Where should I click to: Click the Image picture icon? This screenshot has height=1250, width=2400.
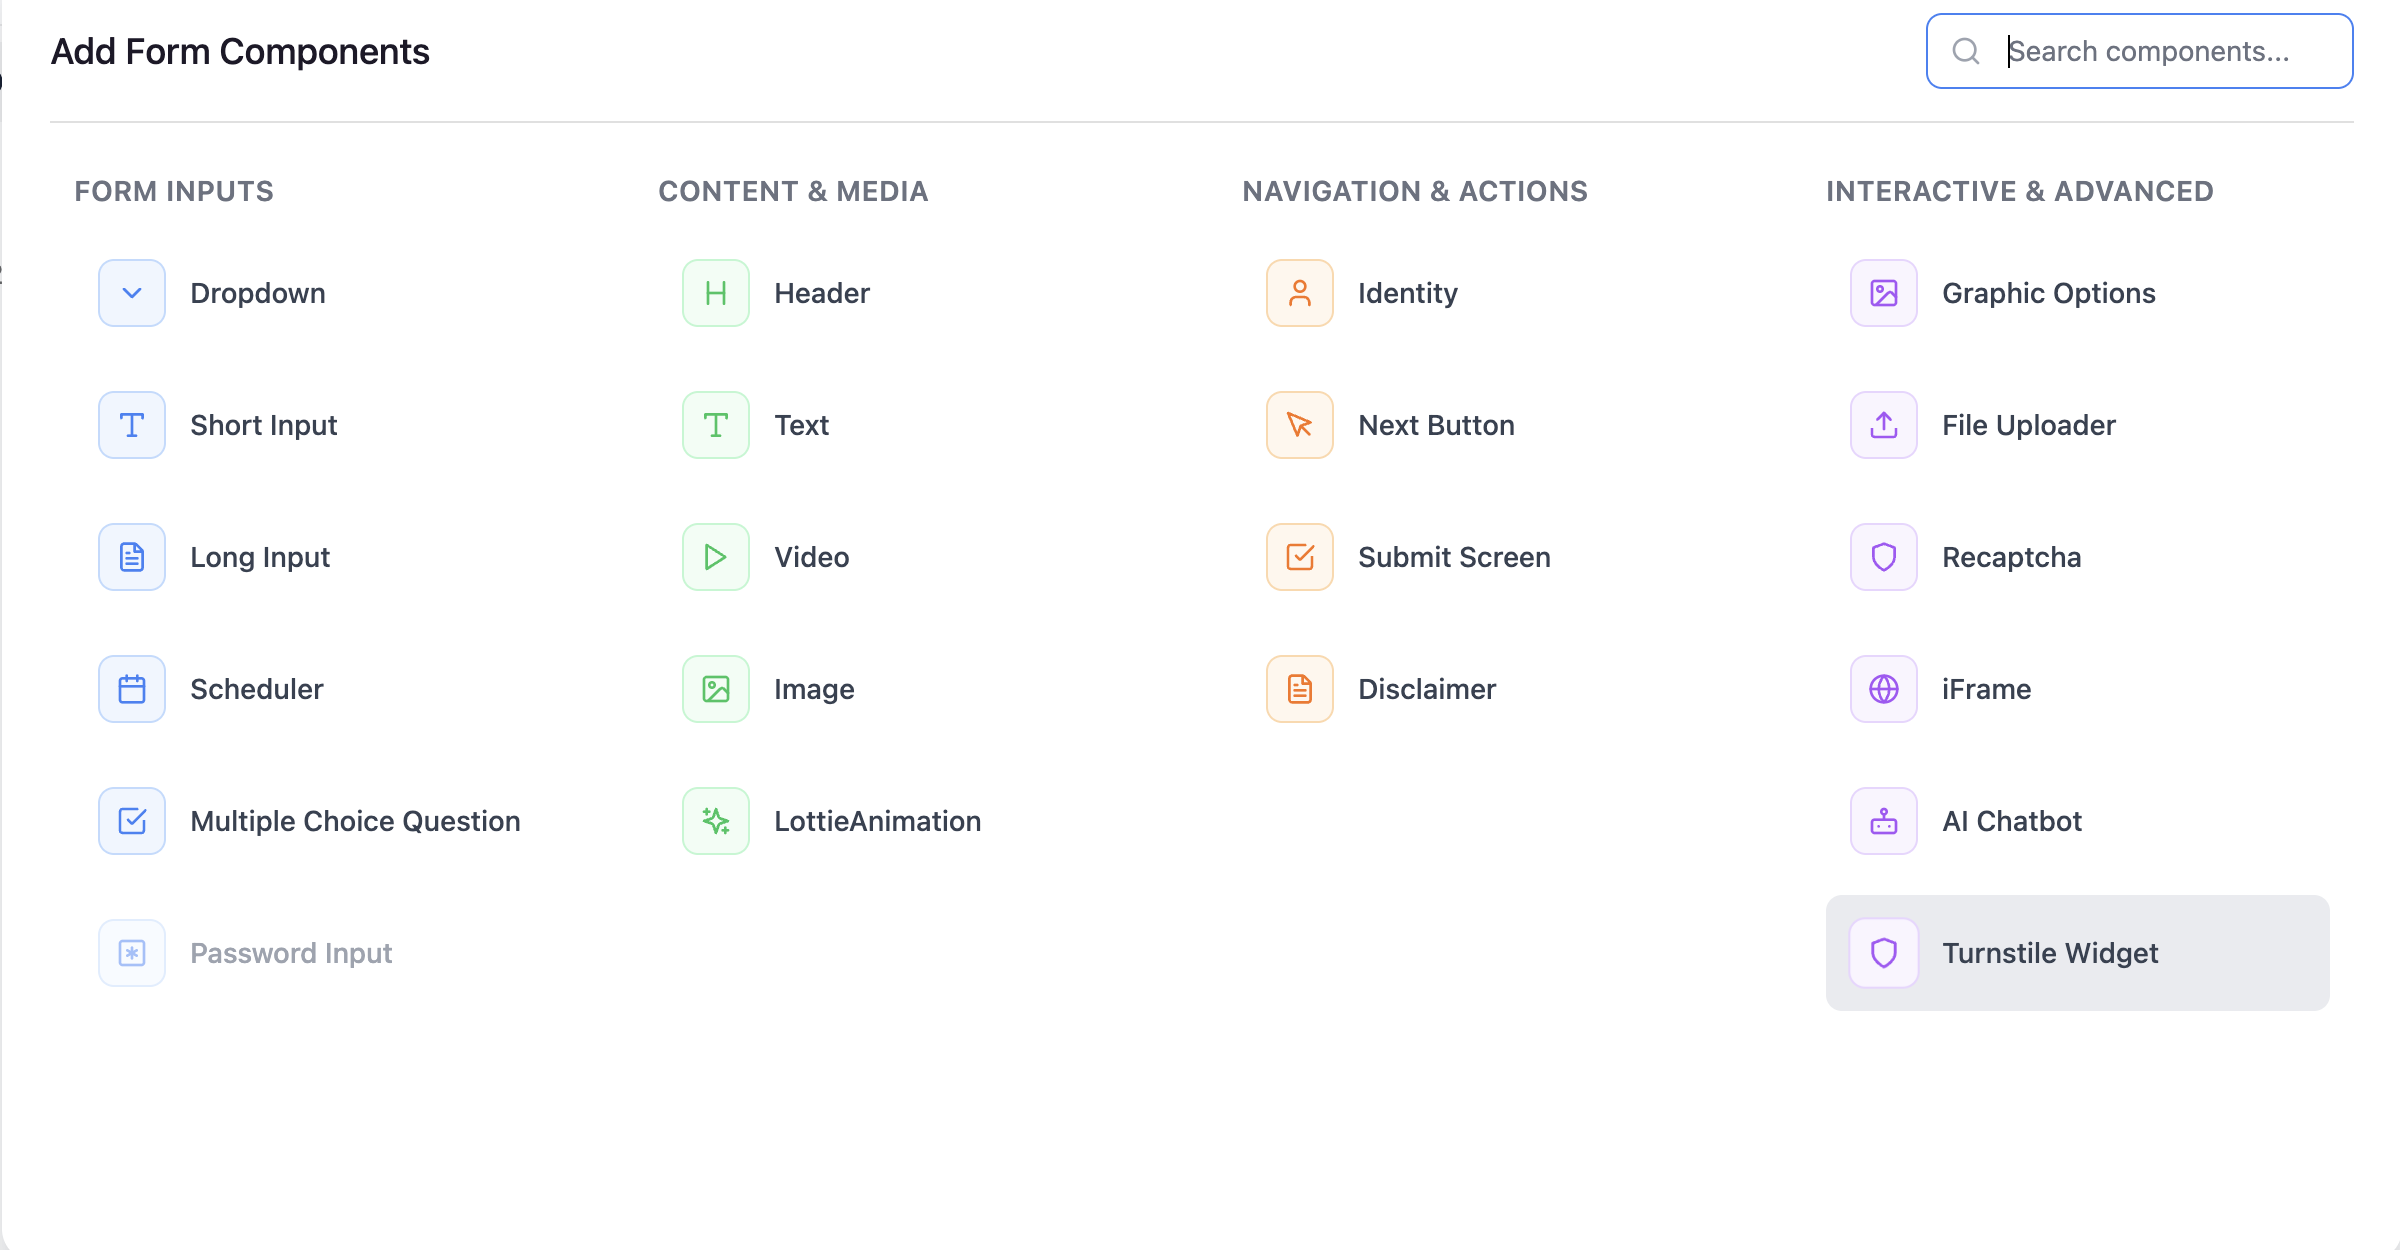tap(715, 688)
